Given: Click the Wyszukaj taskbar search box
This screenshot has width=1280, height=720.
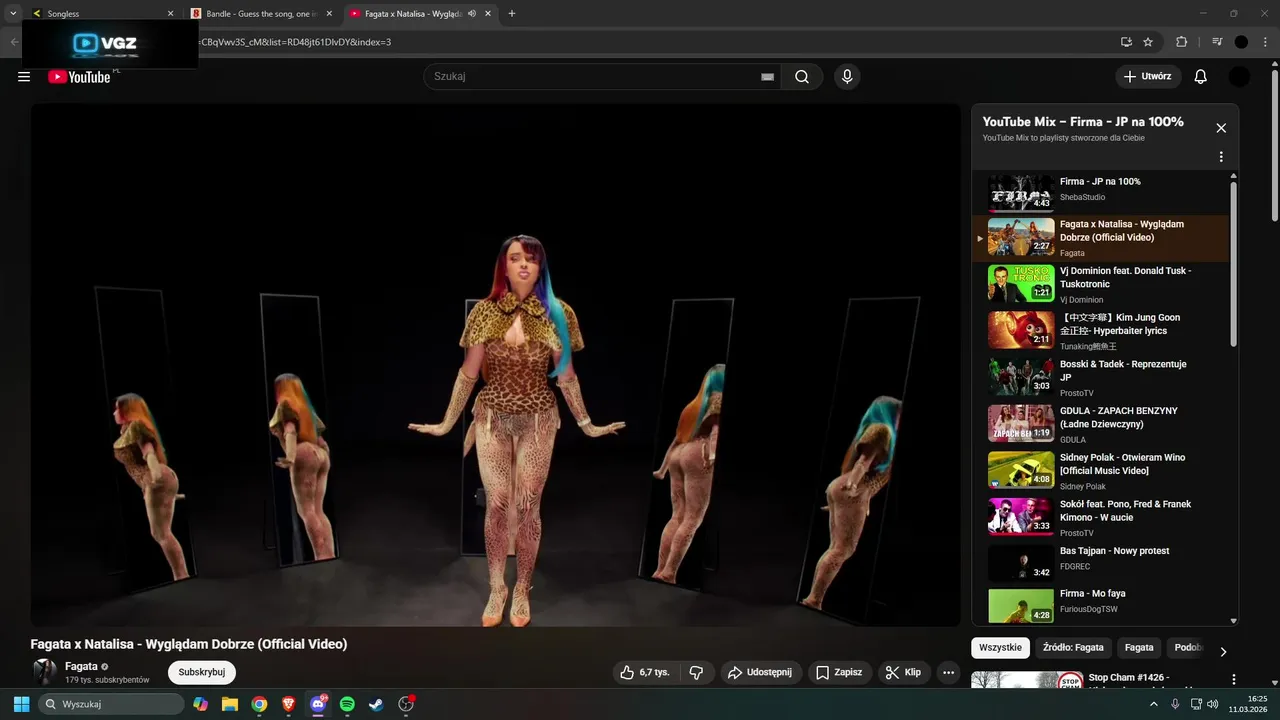Looking at the screenshot, I should pos(111,704).
